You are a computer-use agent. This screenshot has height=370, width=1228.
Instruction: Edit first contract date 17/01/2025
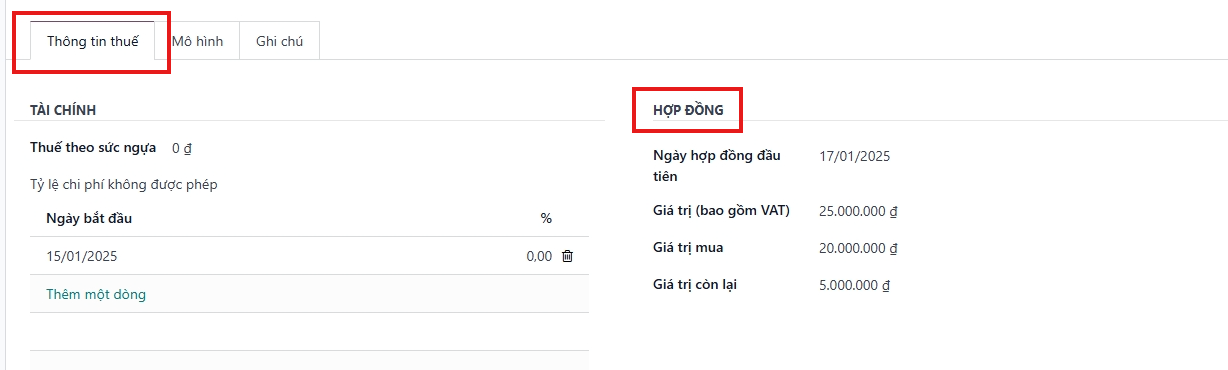click(854, 156)
